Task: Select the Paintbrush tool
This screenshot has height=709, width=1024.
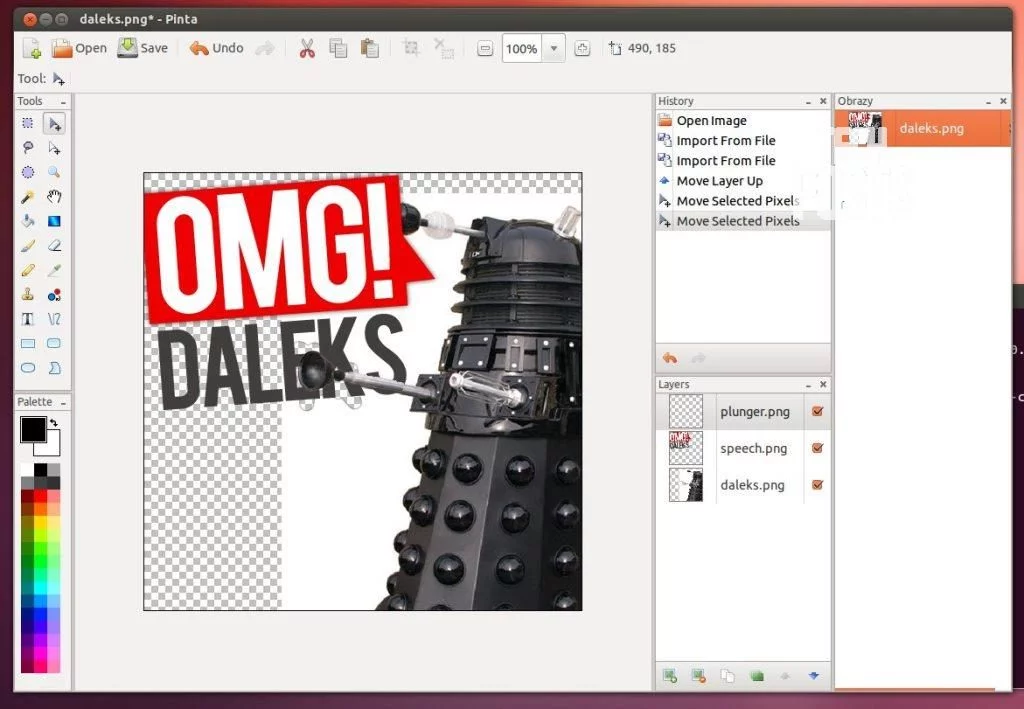Action: pyautogui.click(x=27, y=245)
